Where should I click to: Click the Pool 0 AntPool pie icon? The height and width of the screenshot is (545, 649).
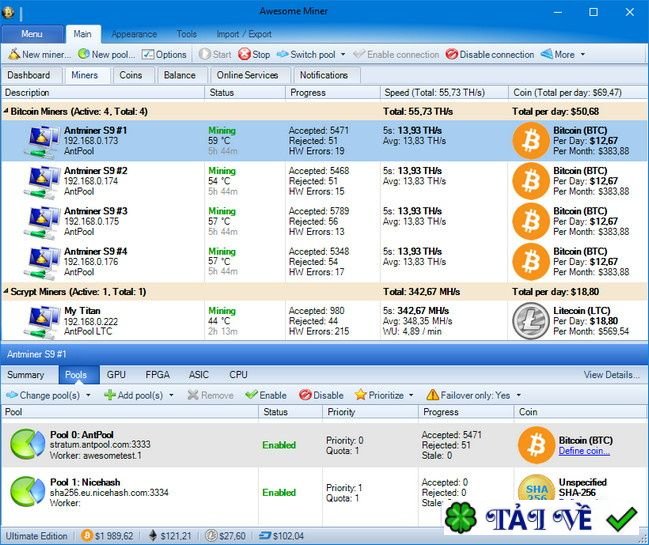[x=27, y=445]
